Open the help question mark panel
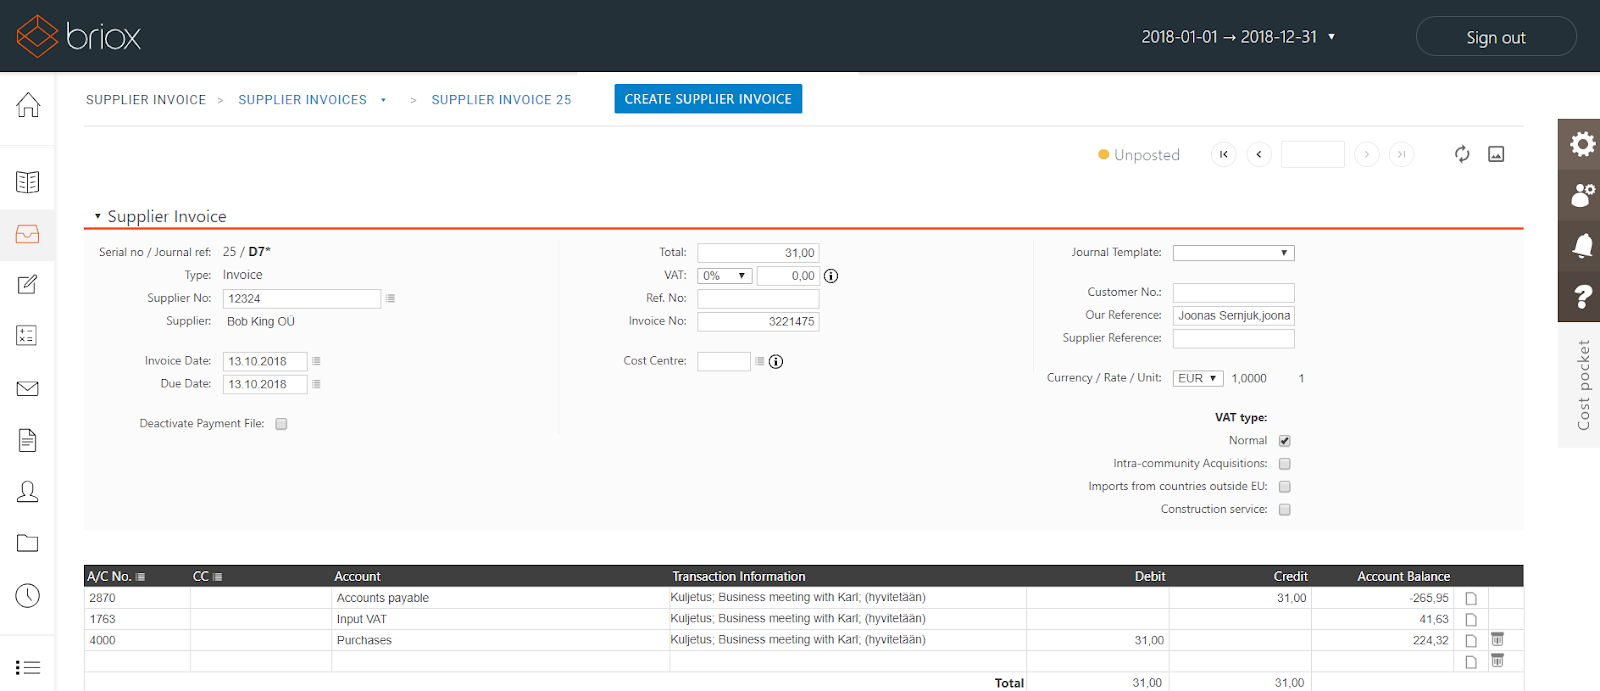The image size is (1600, 691). pyautogui.click(x=1582, y=297)
